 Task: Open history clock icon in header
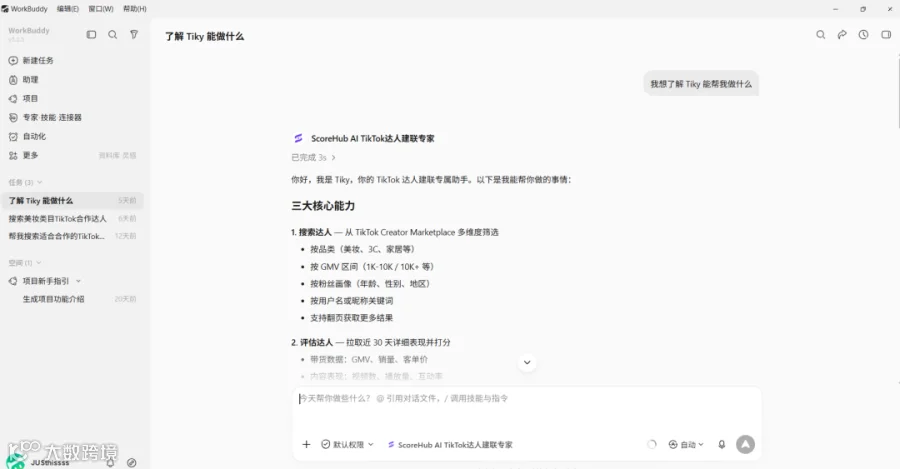(863, 34)
